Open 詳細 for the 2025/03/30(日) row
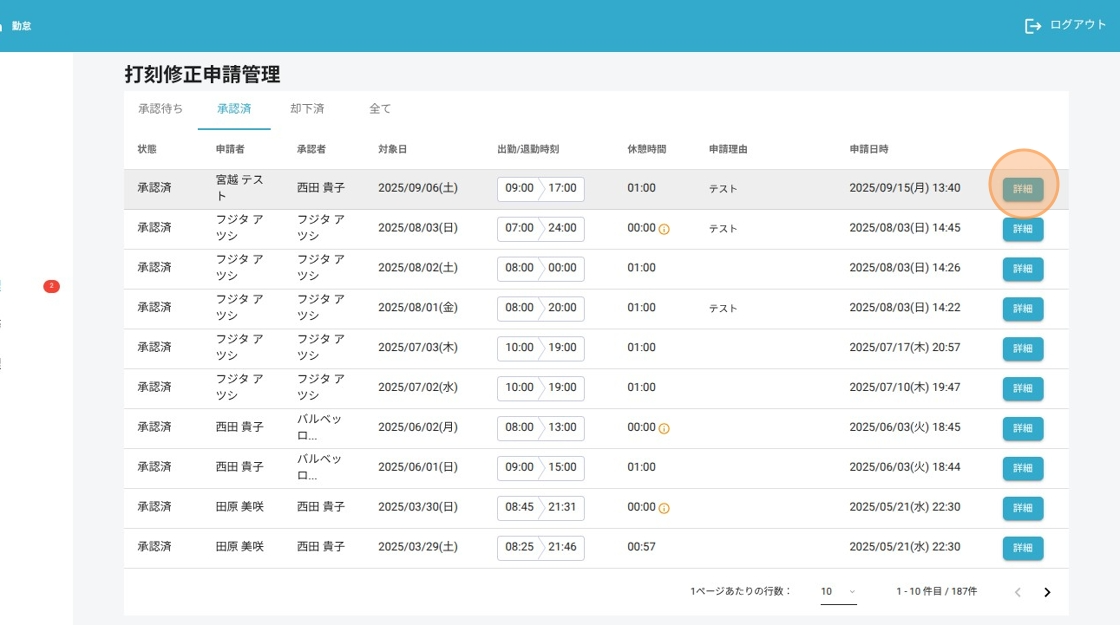 tap(1023, 508)
